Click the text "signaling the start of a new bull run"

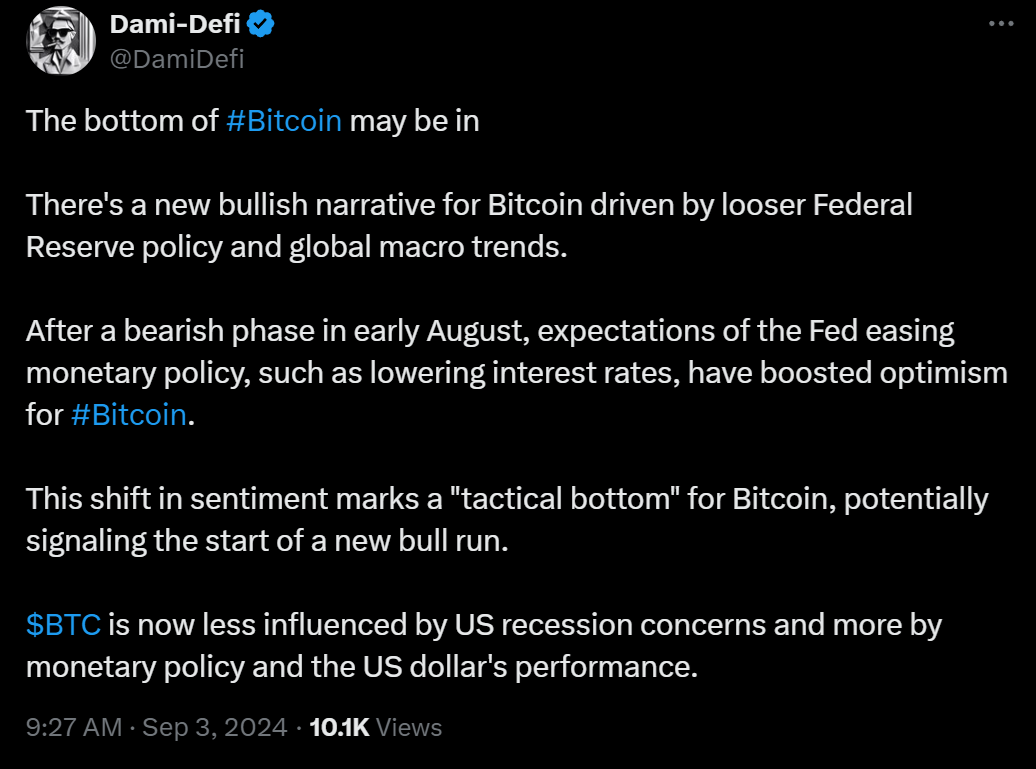tap(267, 541)
